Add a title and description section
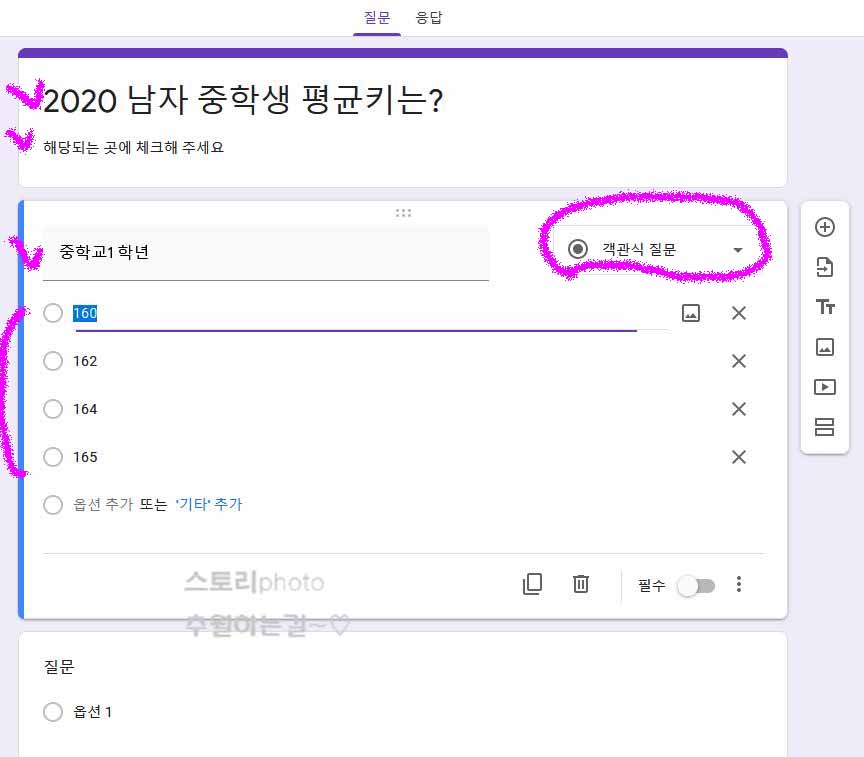The image size is (864, 757). [x=825, y=306]
